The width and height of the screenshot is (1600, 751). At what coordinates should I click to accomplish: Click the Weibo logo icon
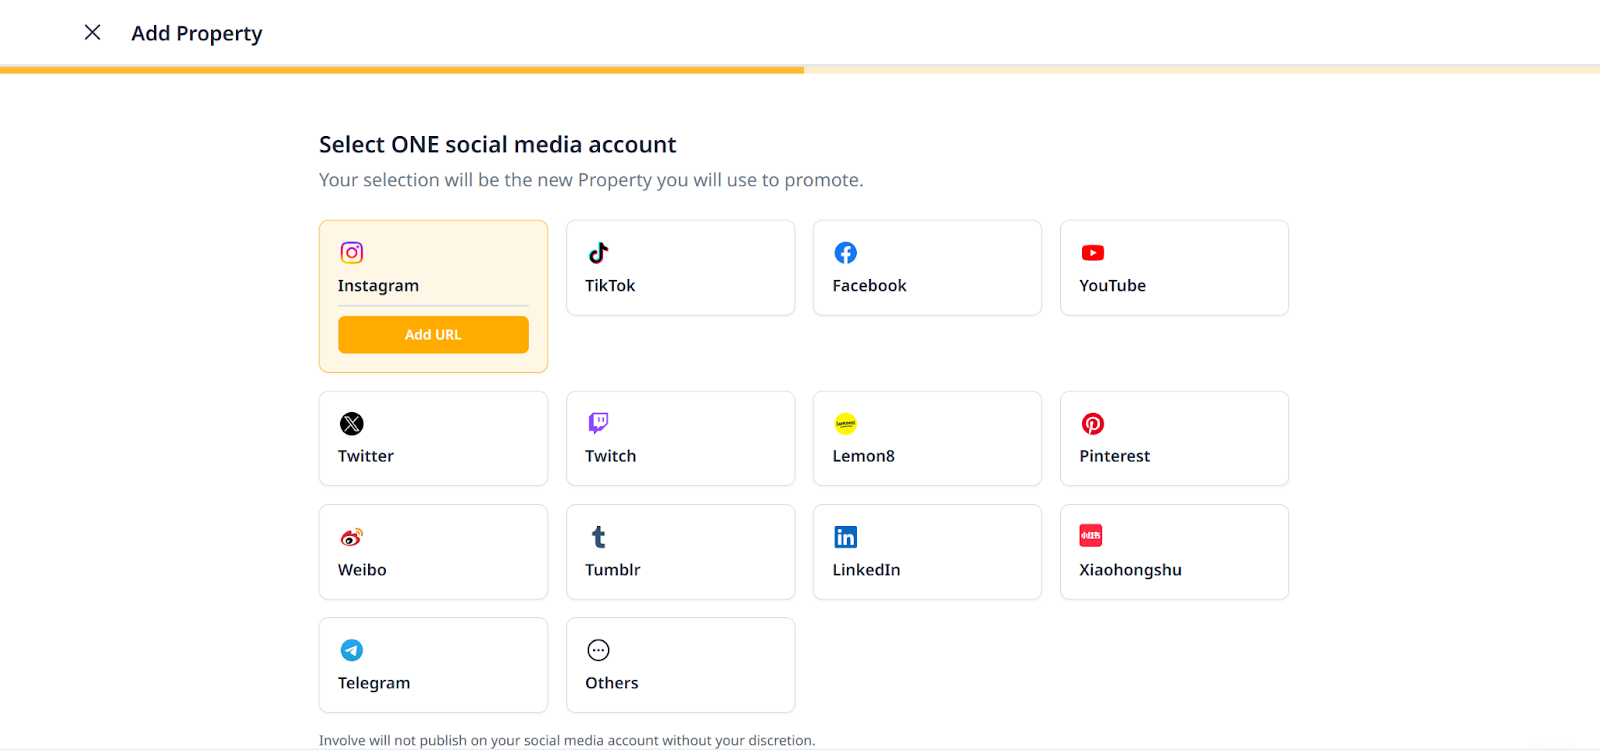click(x=351, y=537)
